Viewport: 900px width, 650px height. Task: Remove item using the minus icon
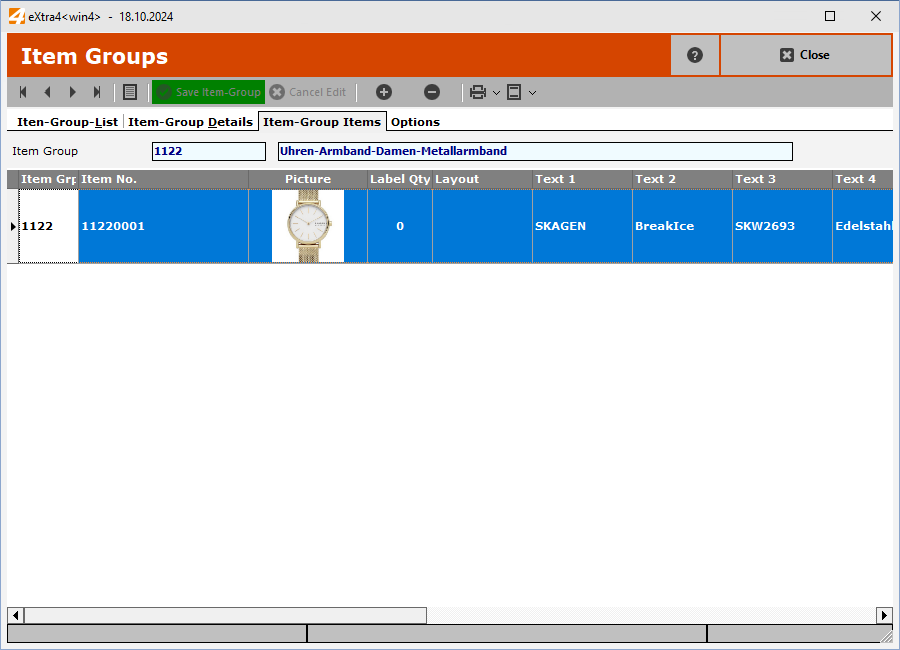[432, 92]
